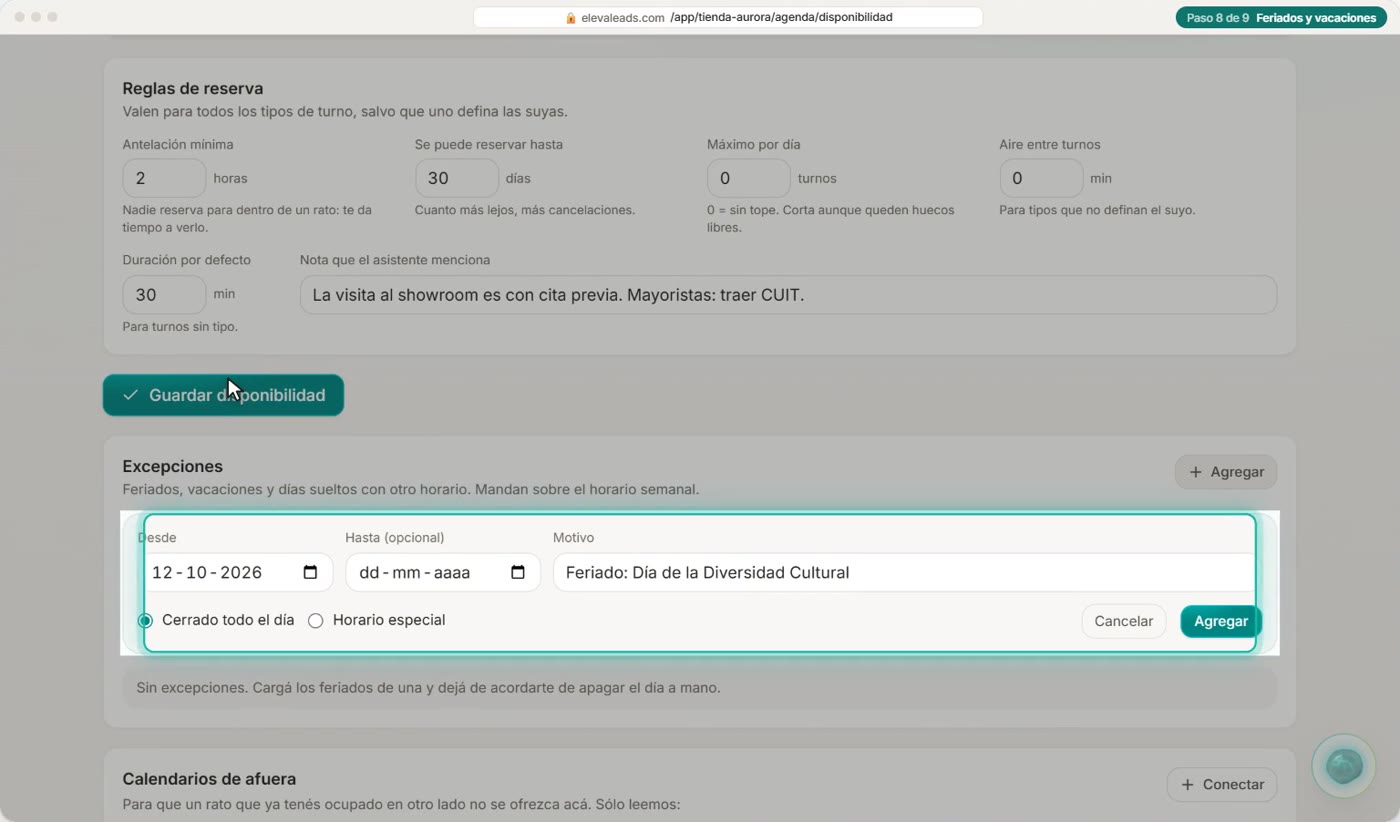Click the + Agregar button beside Excepciones heading
This screenshot has width=1400, height=822.
[x=1226, y=472]
